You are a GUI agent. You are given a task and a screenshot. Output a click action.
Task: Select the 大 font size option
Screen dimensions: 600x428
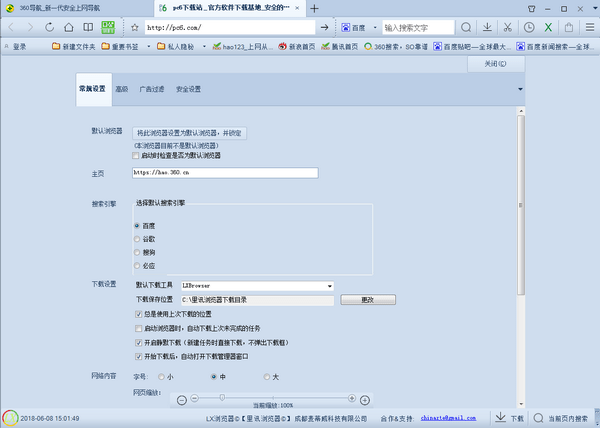[x=266, y=376]
